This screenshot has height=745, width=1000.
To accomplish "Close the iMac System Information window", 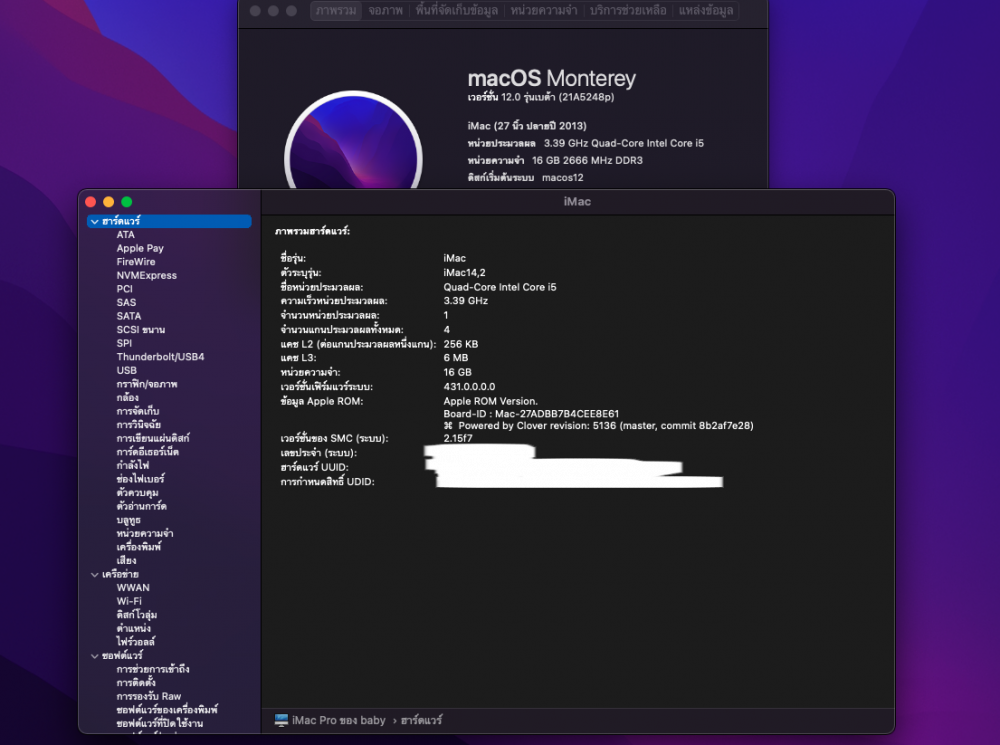I will [91, 202].
